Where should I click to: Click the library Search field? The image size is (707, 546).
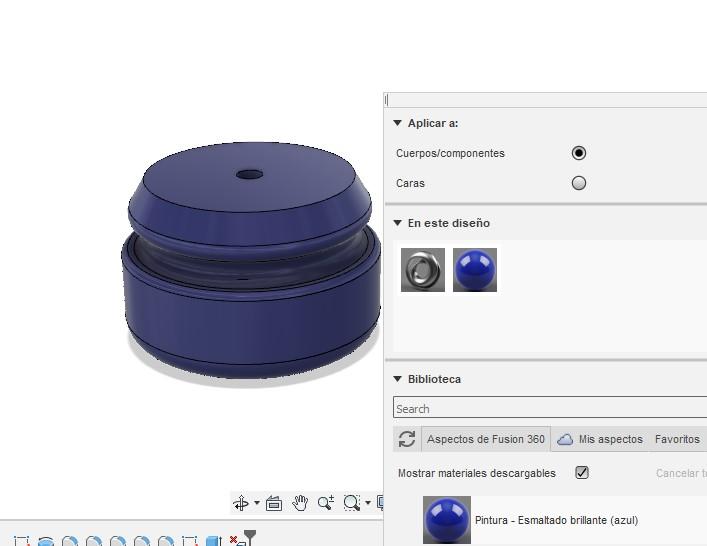click(550, 408)
